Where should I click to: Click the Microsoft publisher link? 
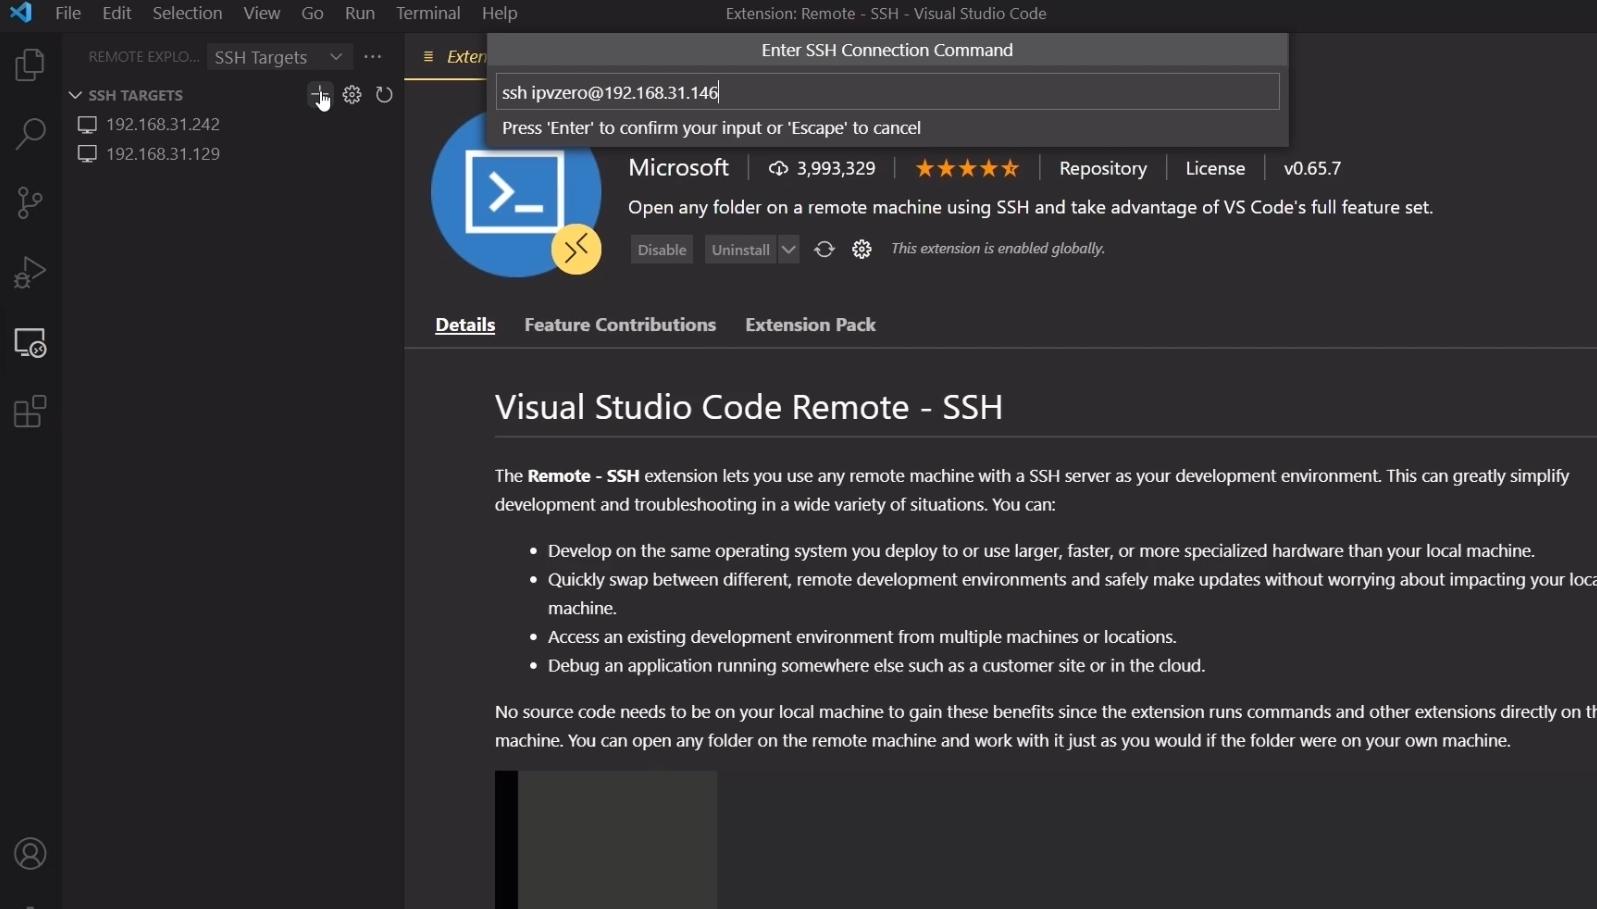(x=678, y=168)
